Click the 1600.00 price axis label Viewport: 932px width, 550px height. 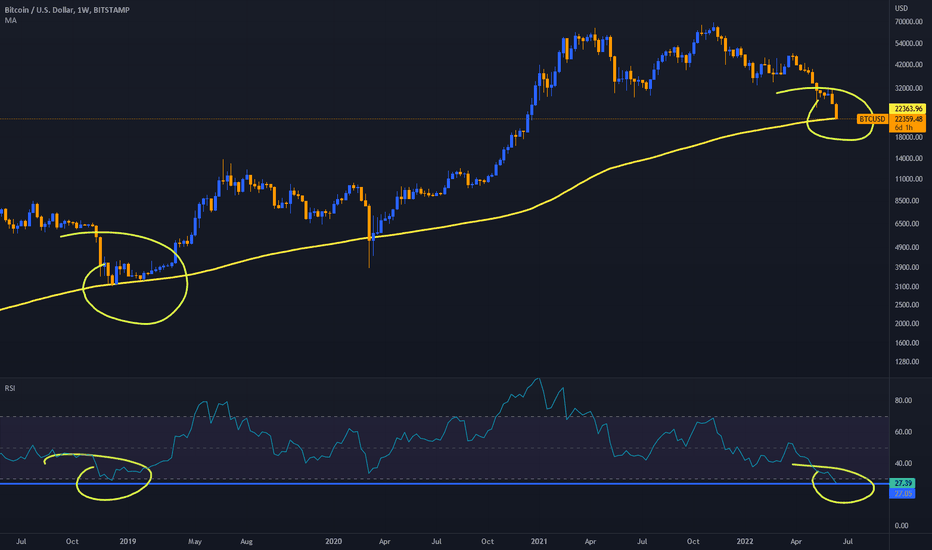(x=907, y=343)
